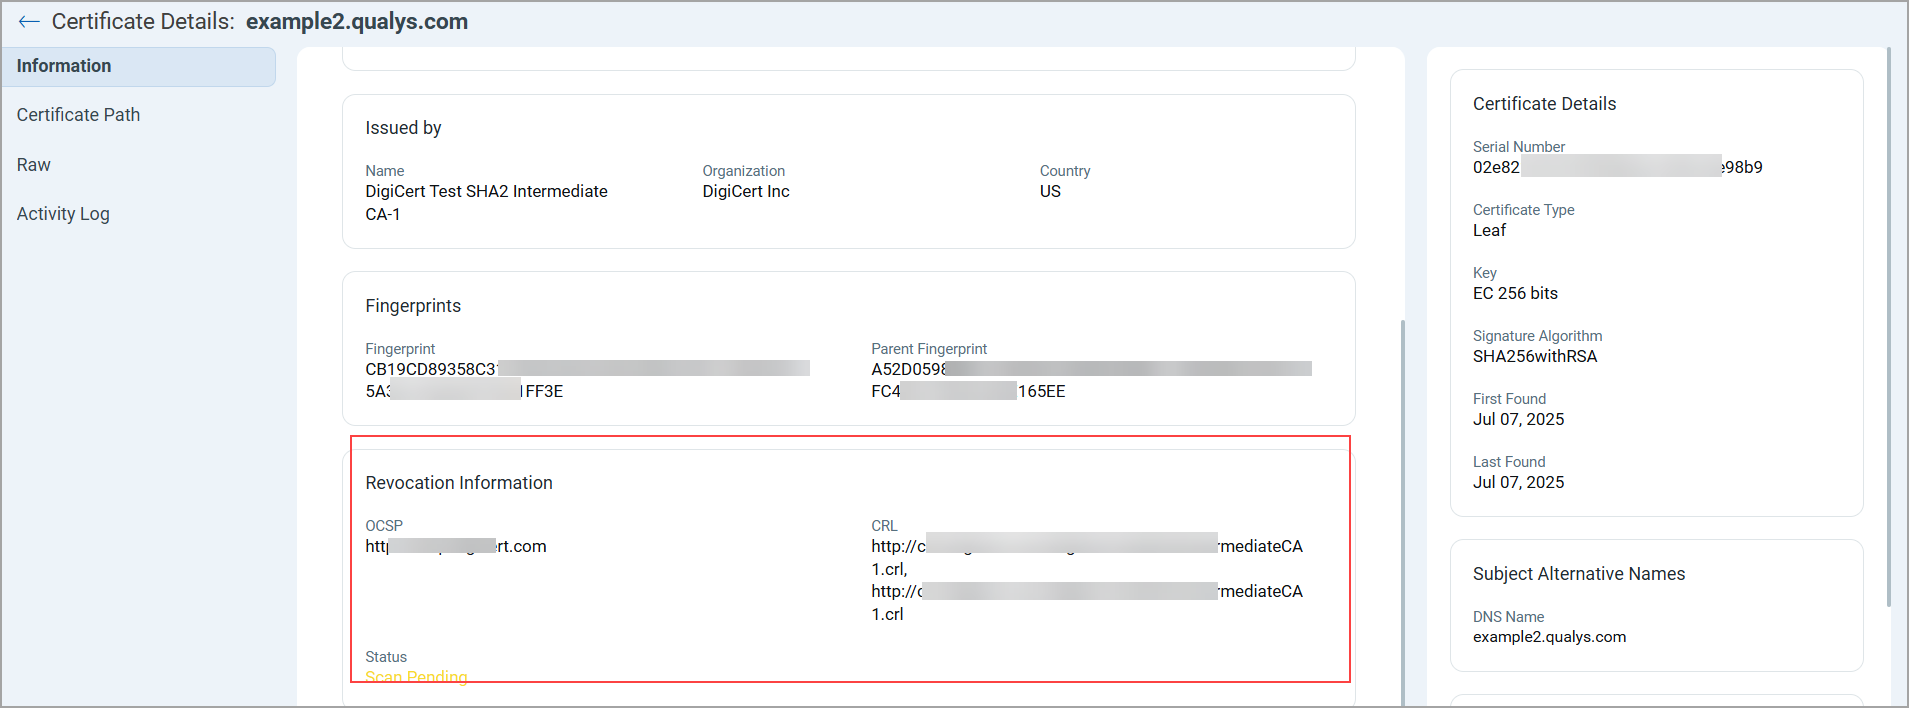Click the DNS Name value example2.qualys.com
The height and width of the screenshot is (708, 1909).
1549,637
